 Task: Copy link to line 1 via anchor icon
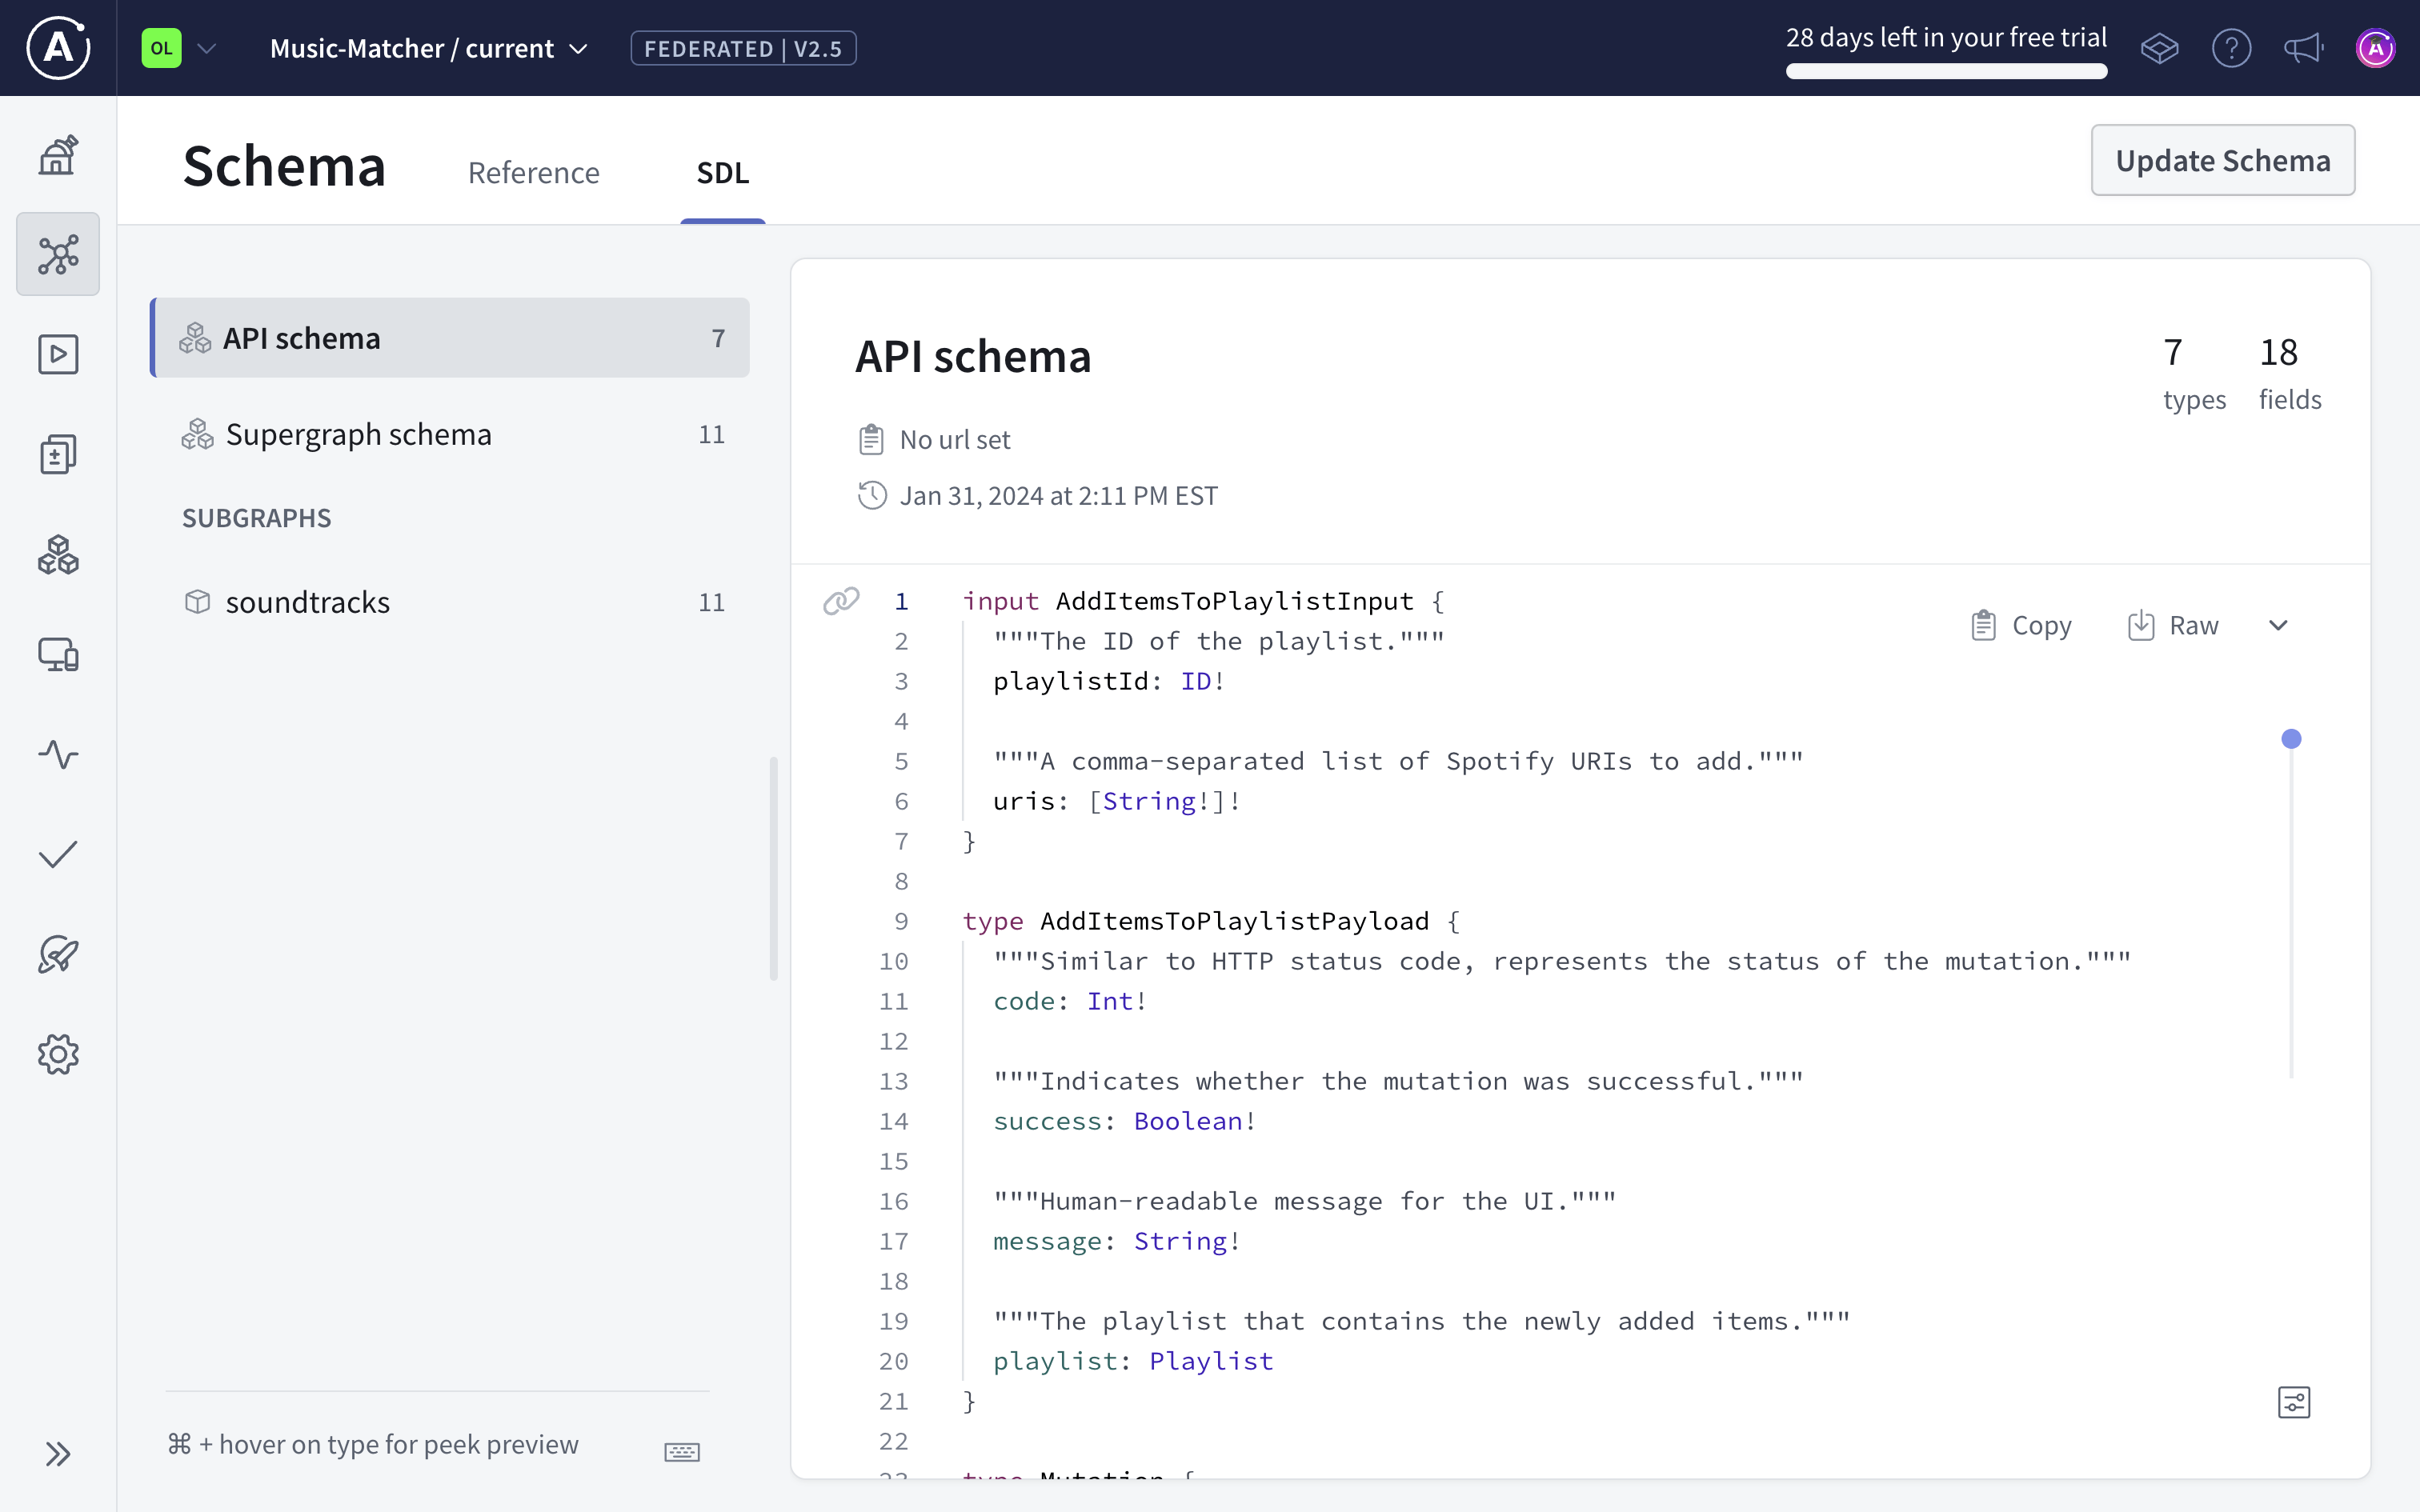click(841, 600)
